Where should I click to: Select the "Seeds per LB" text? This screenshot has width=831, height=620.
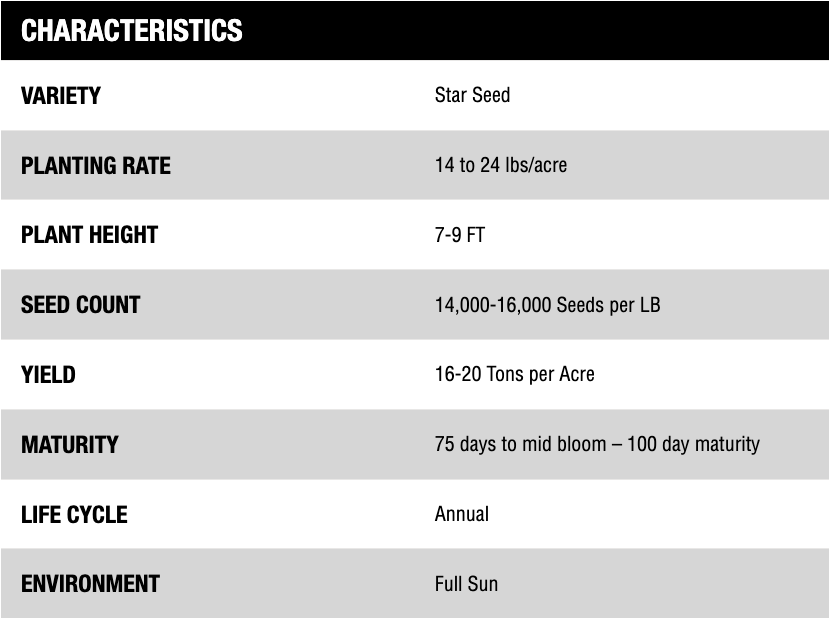tap(608, 305)
